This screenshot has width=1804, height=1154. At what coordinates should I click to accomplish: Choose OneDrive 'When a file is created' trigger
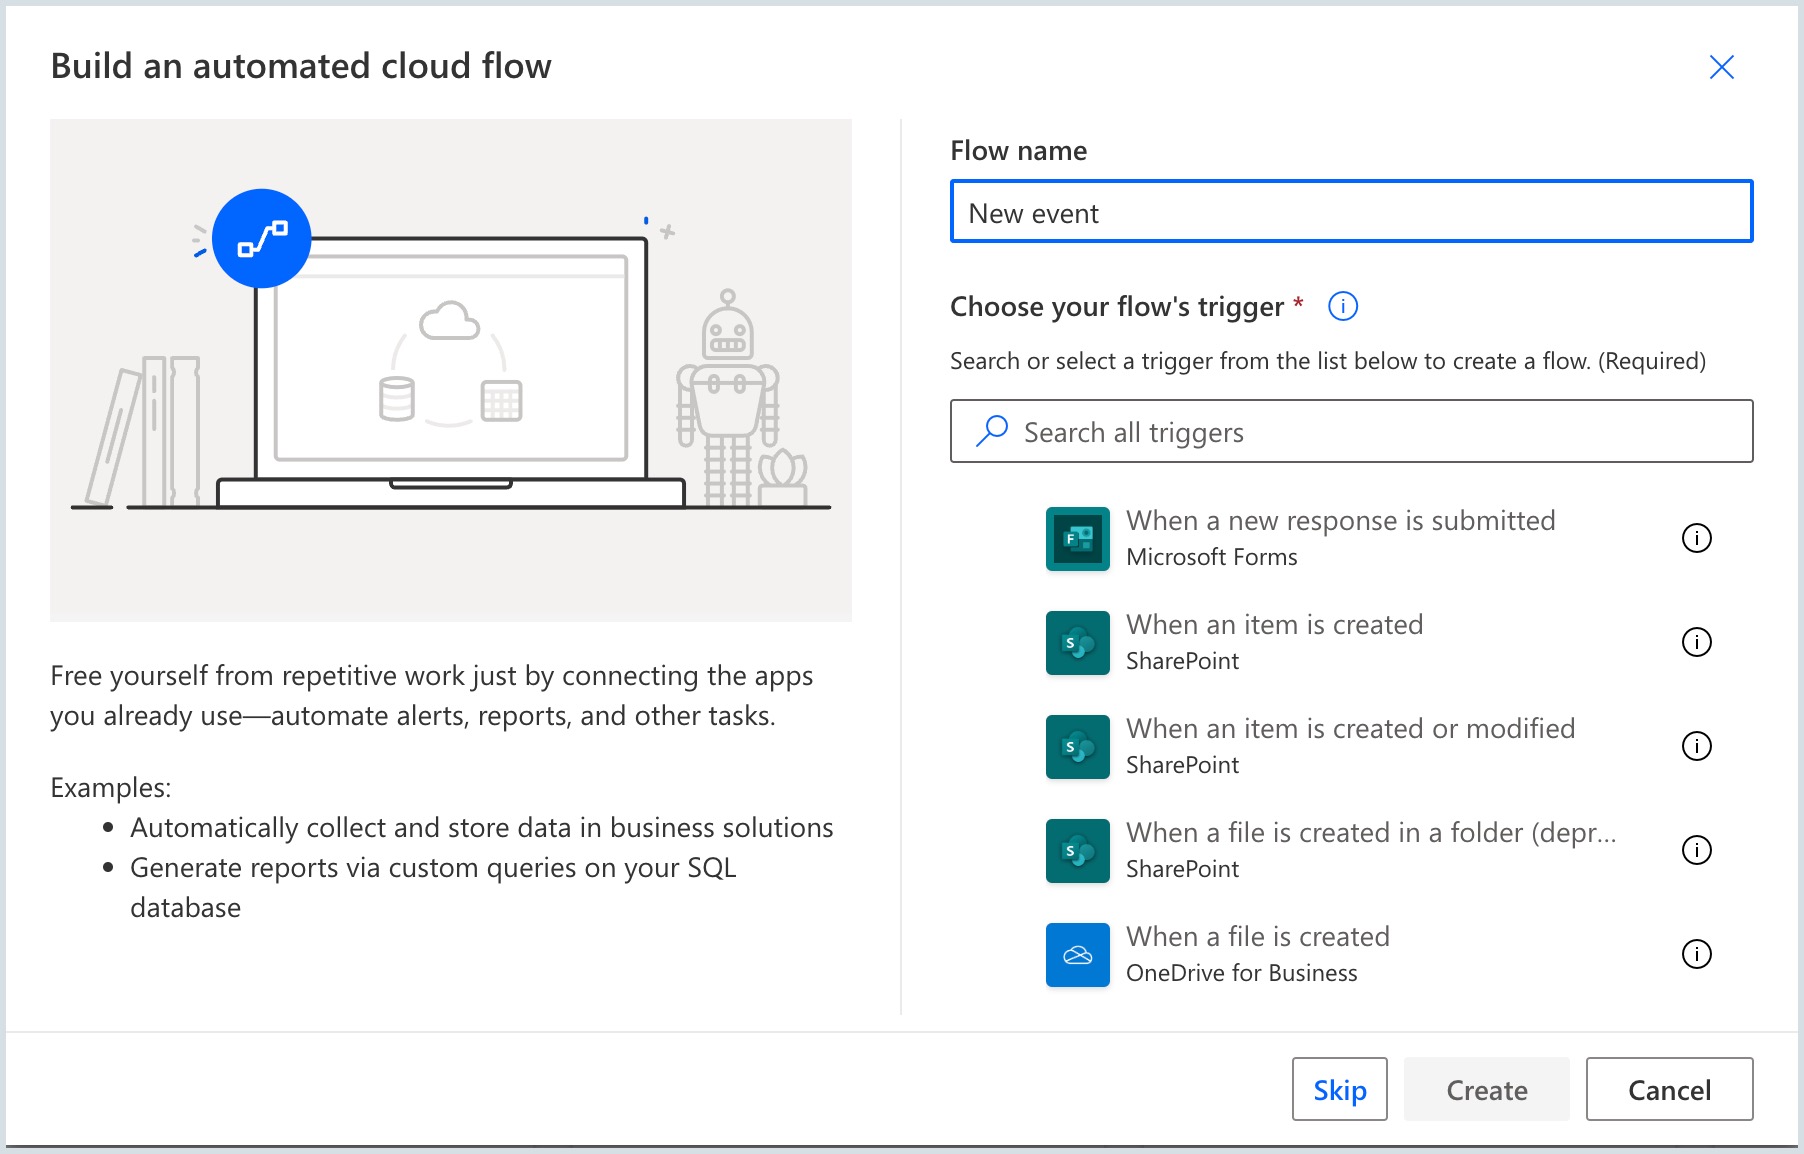click(1257, 937)
